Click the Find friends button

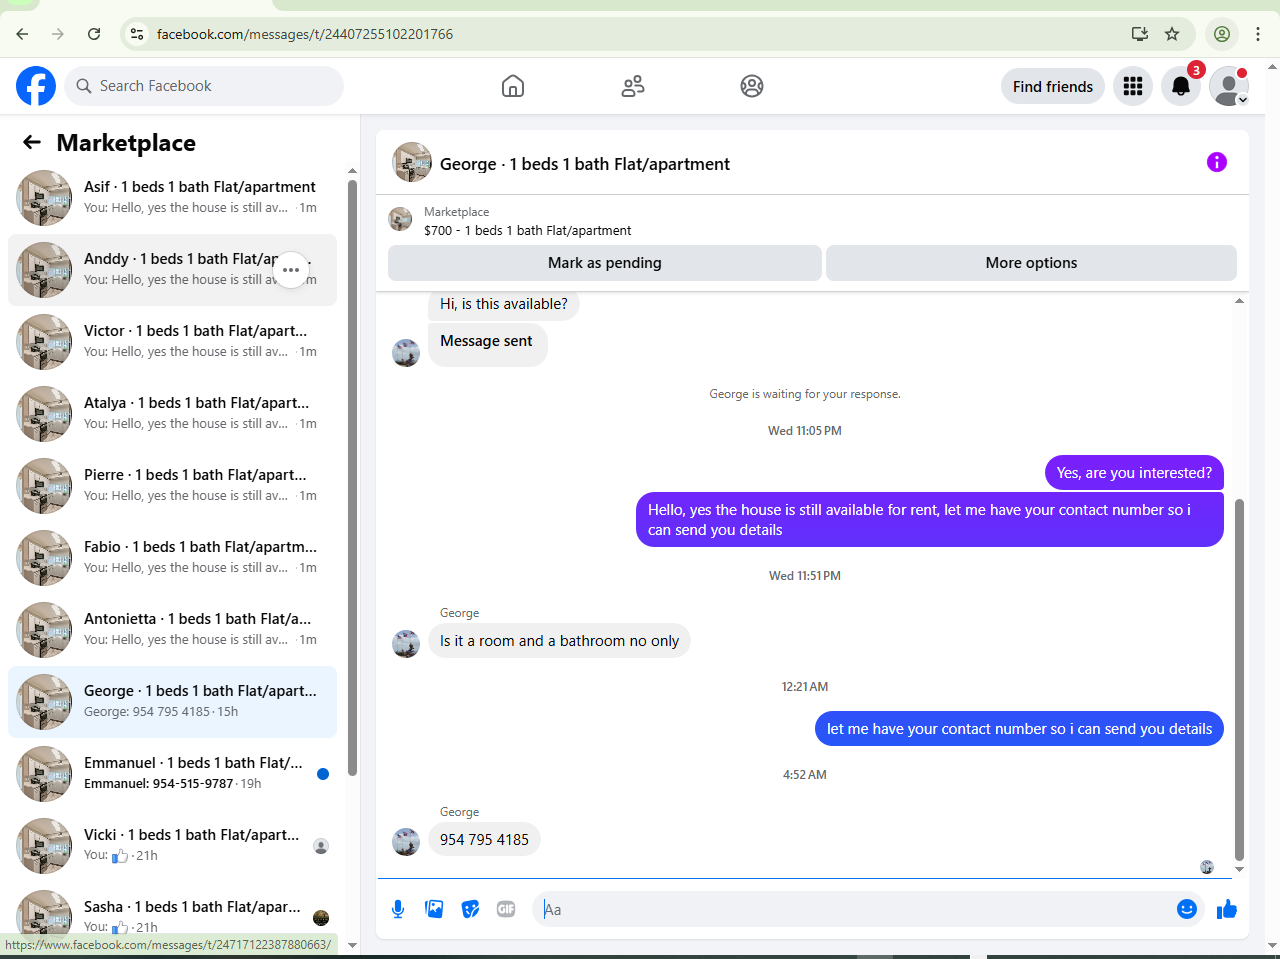(1053, 87)
